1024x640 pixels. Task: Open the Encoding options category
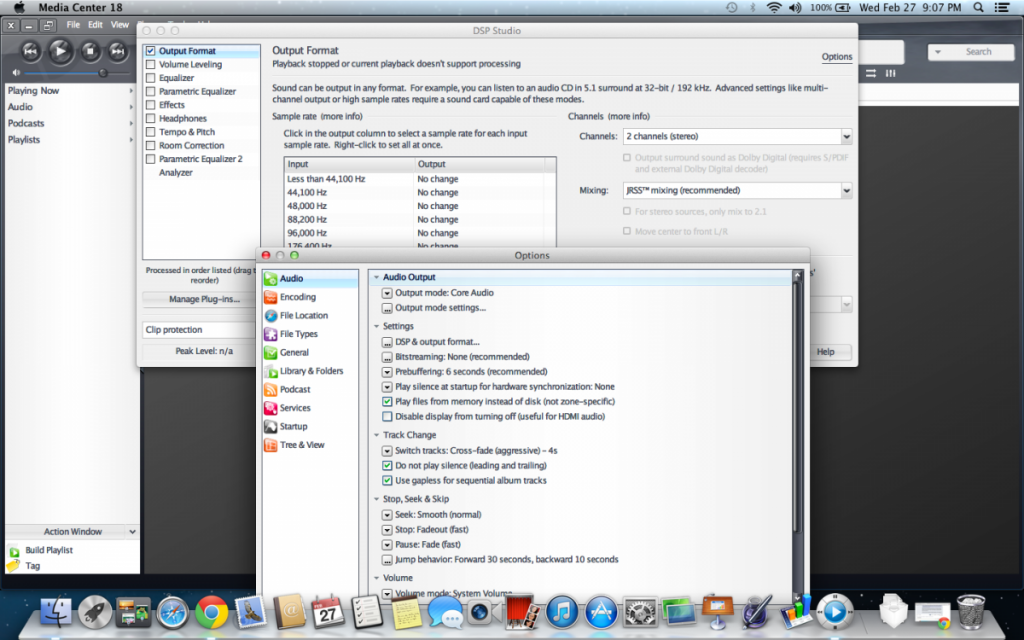(297, 297)
